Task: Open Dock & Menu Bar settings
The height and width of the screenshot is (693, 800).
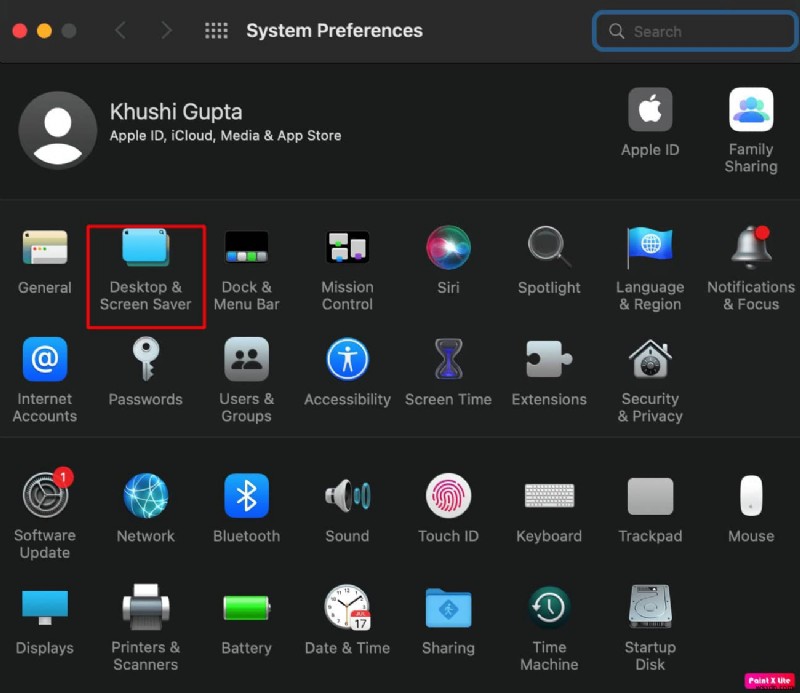Action: (x=246, y=248)
